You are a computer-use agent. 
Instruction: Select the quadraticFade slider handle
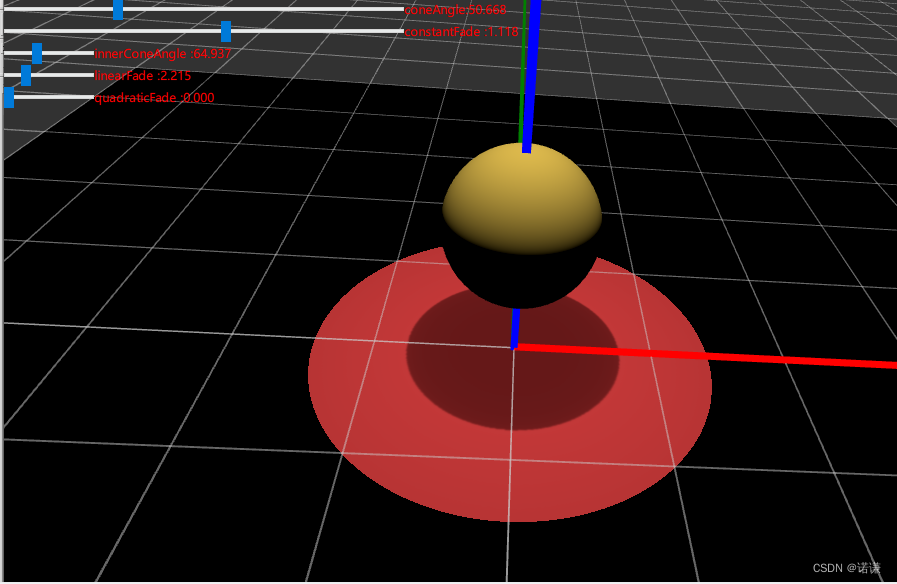(9, 96)
